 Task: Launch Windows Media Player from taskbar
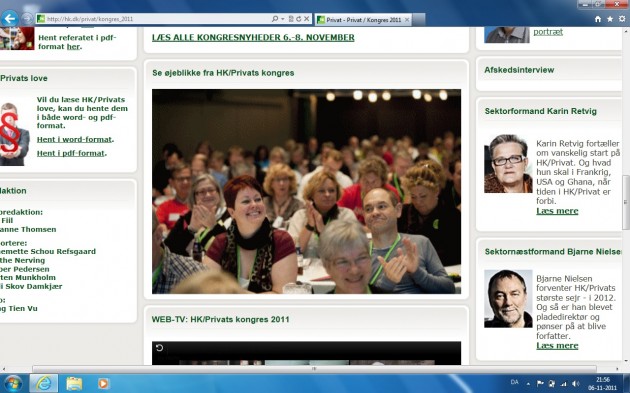click(103, 383)
